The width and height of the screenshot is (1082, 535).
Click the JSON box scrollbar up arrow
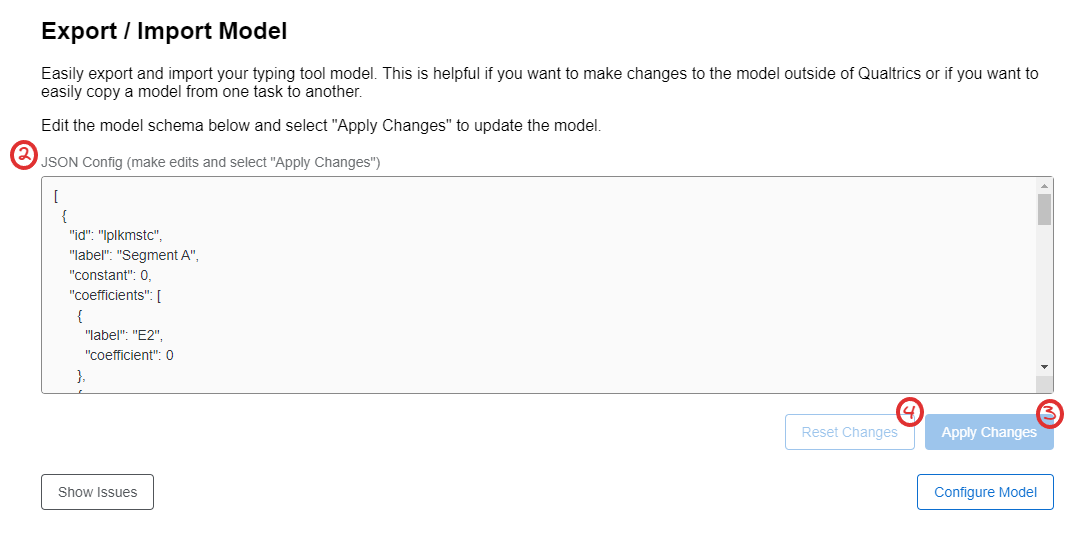pyautogui.click(x=1043, y=186)
